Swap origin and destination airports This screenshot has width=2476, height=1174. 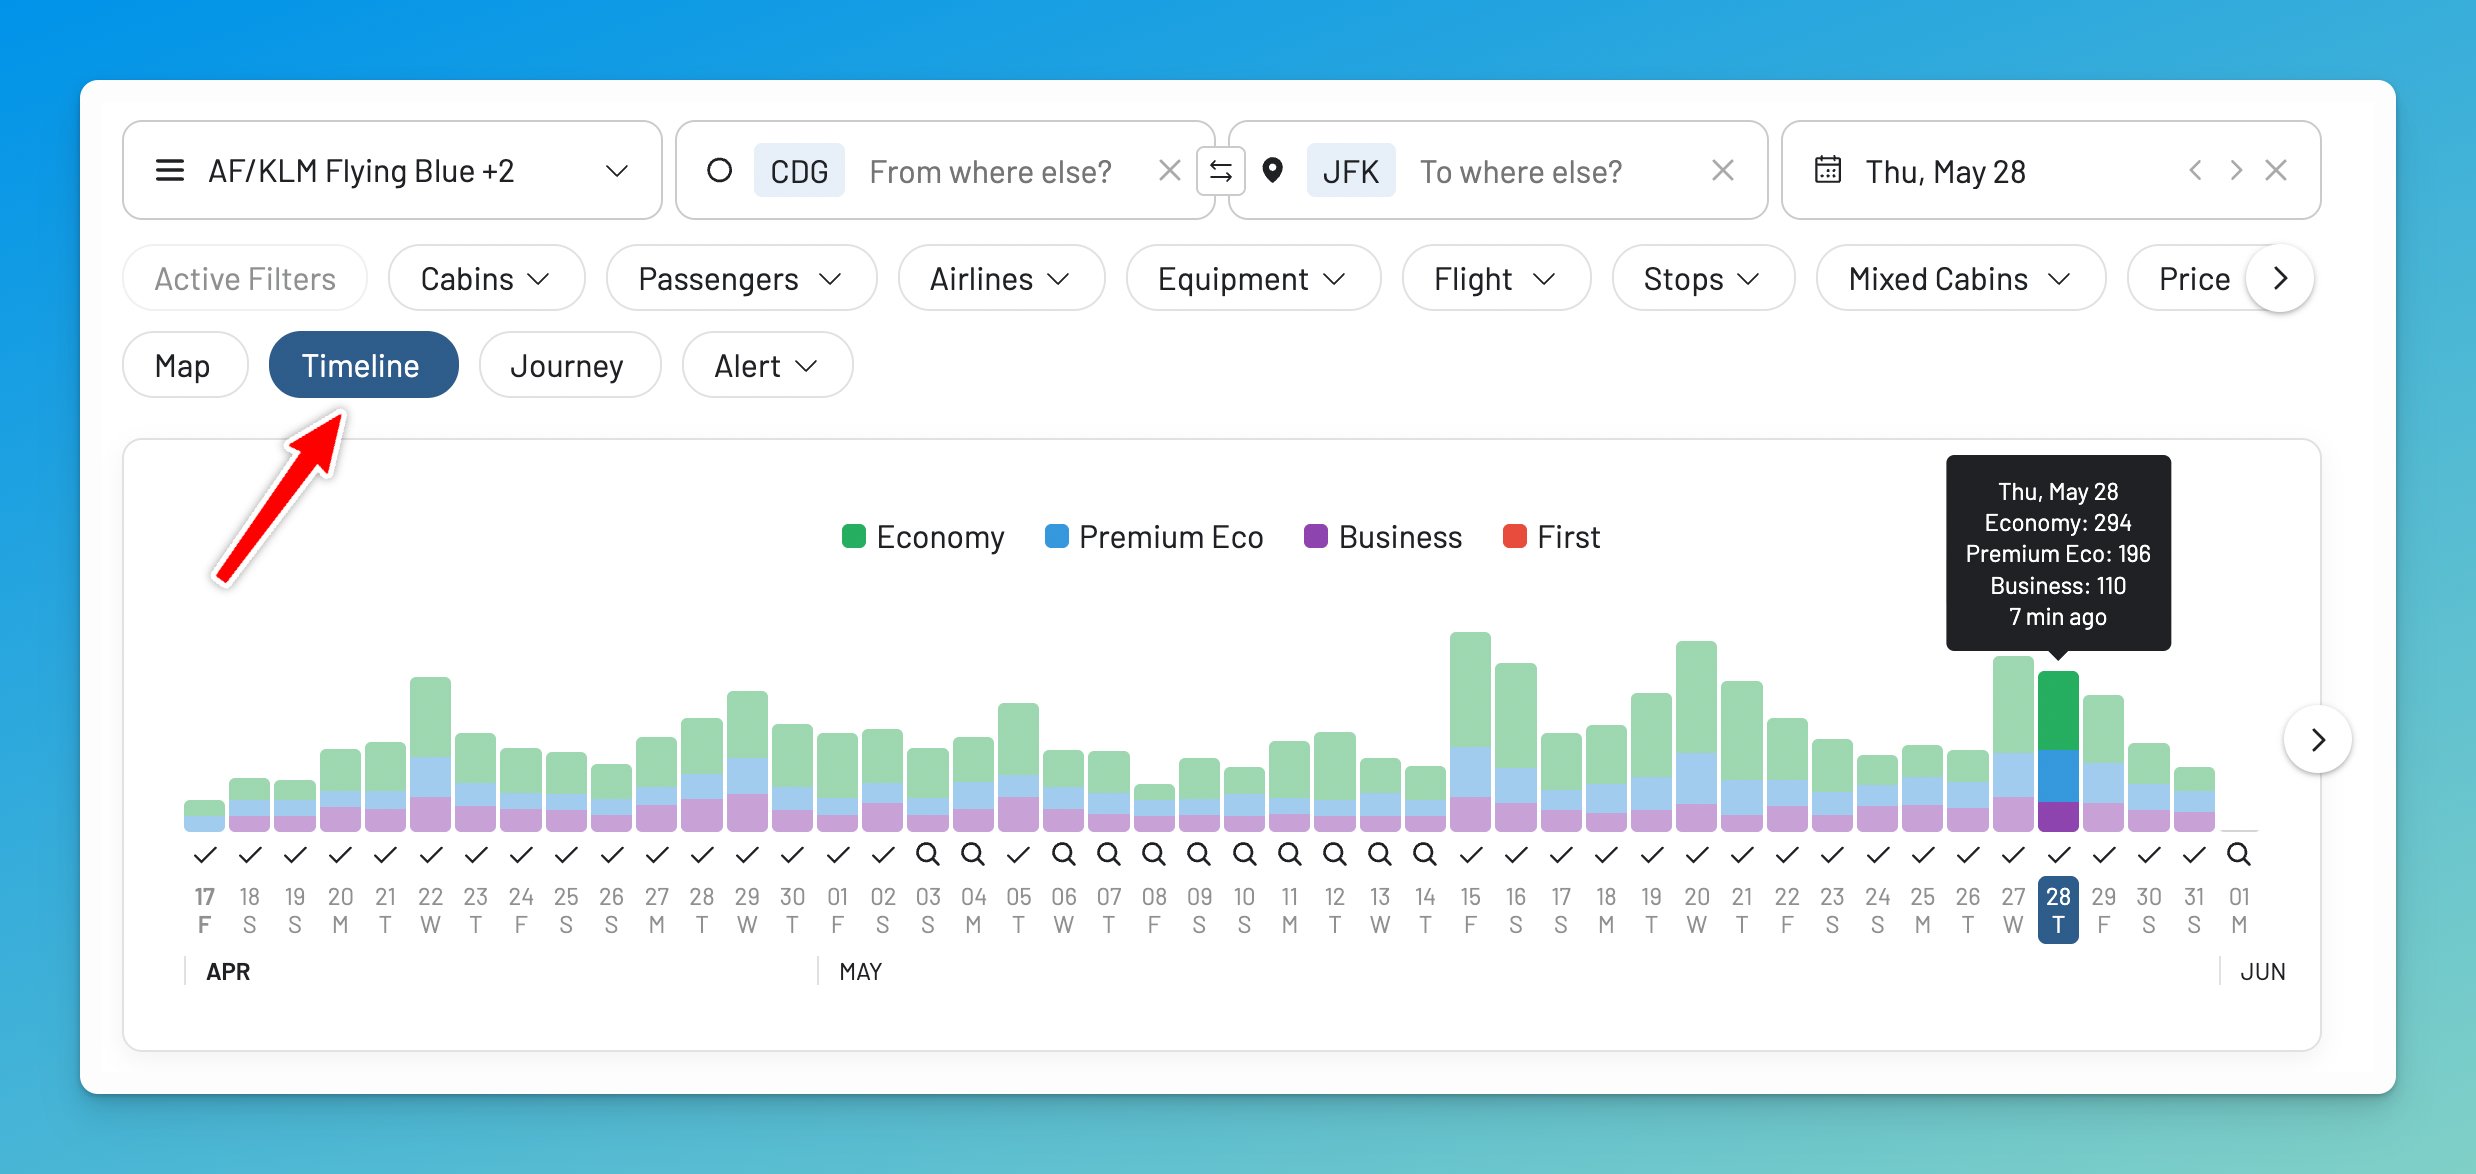[1222, 170]
